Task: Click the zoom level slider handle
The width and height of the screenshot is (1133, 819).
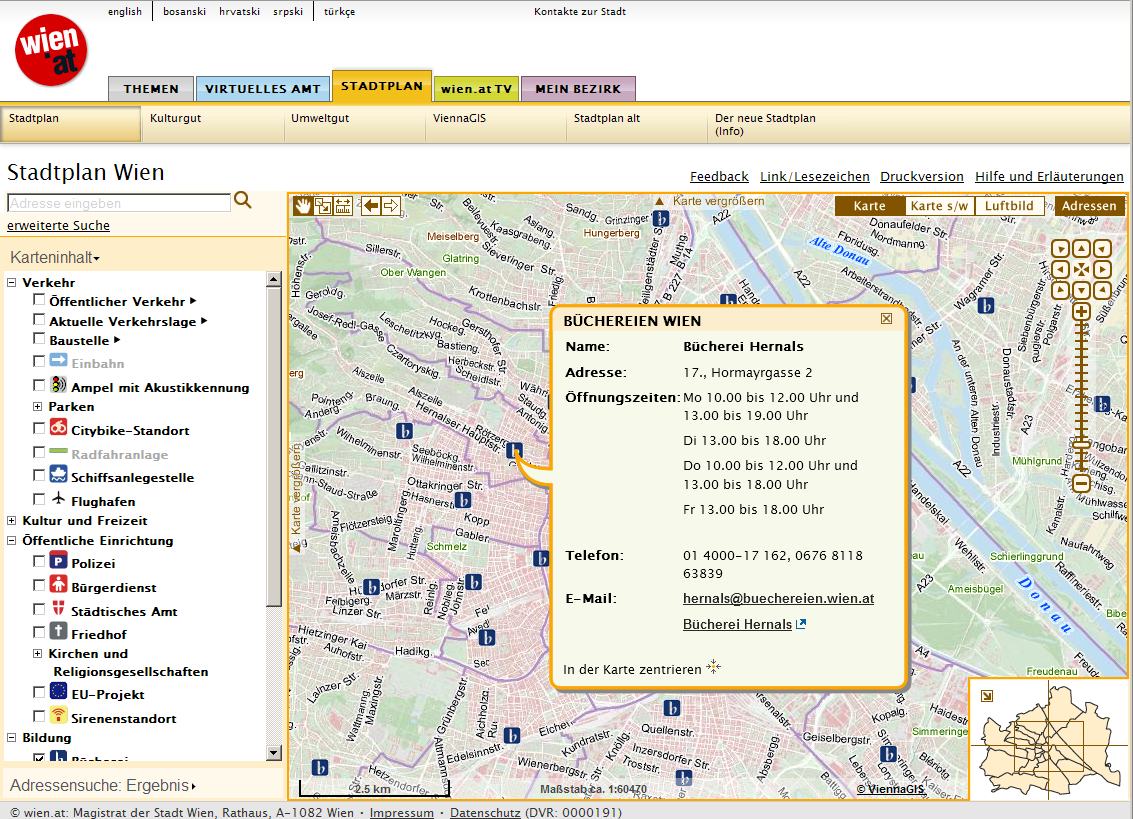Action: click(x=1081, y=446)
